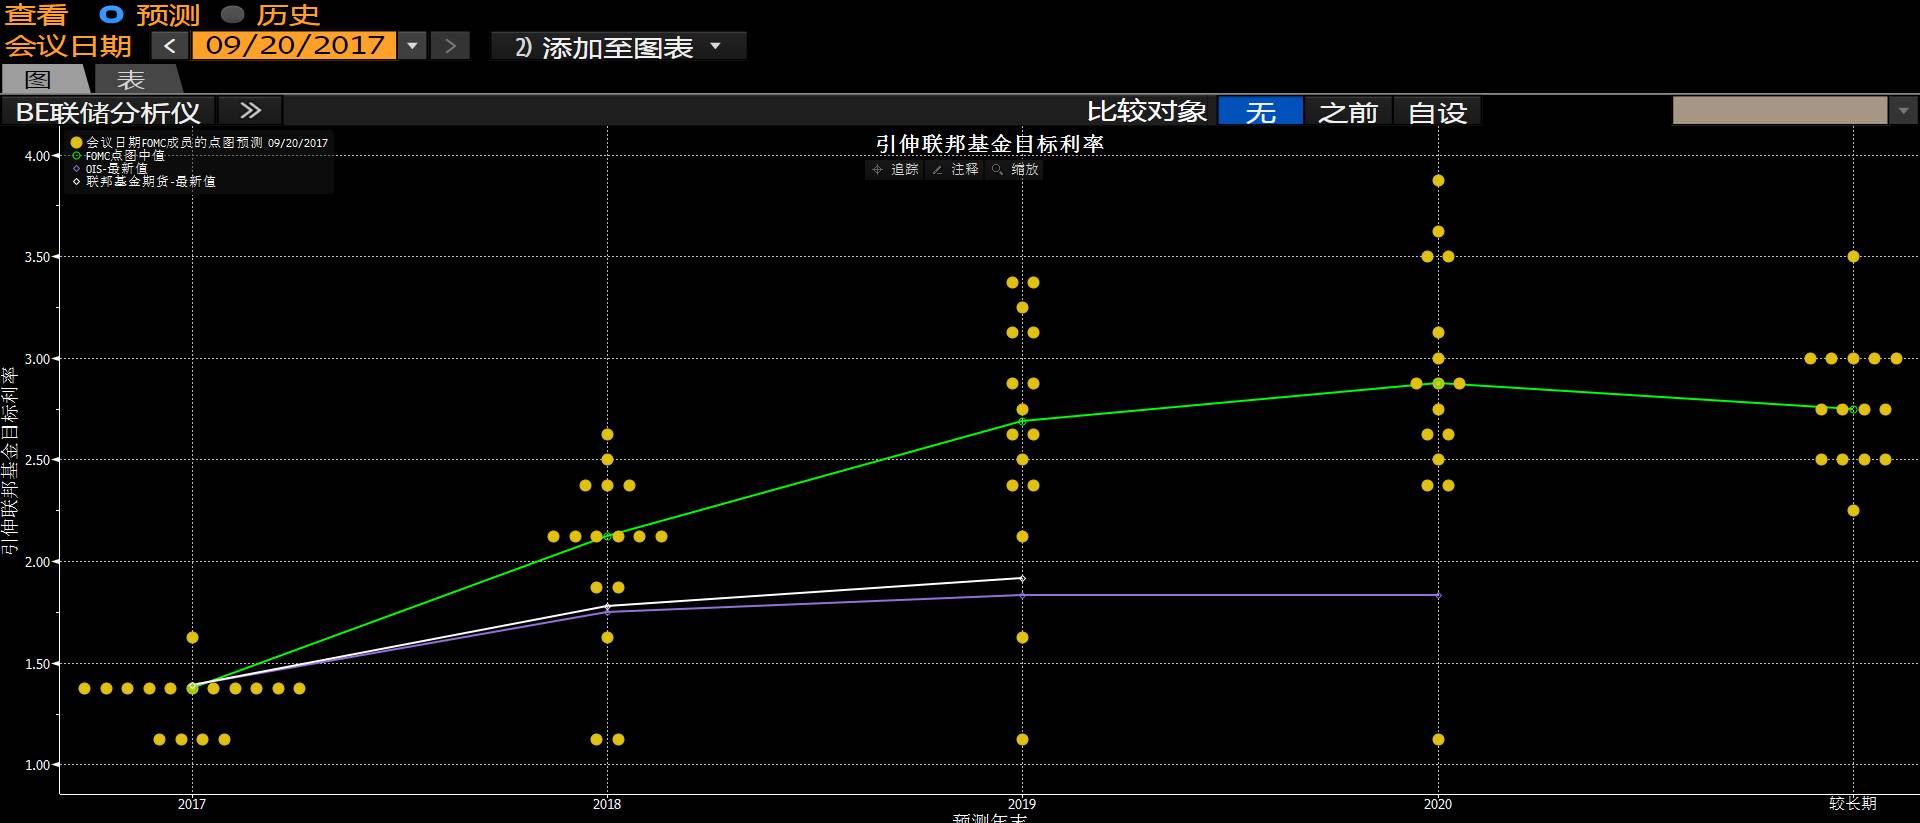Click the 比较对象 label
Viewport: 1920px width, 823px height.
(1147, 111)
